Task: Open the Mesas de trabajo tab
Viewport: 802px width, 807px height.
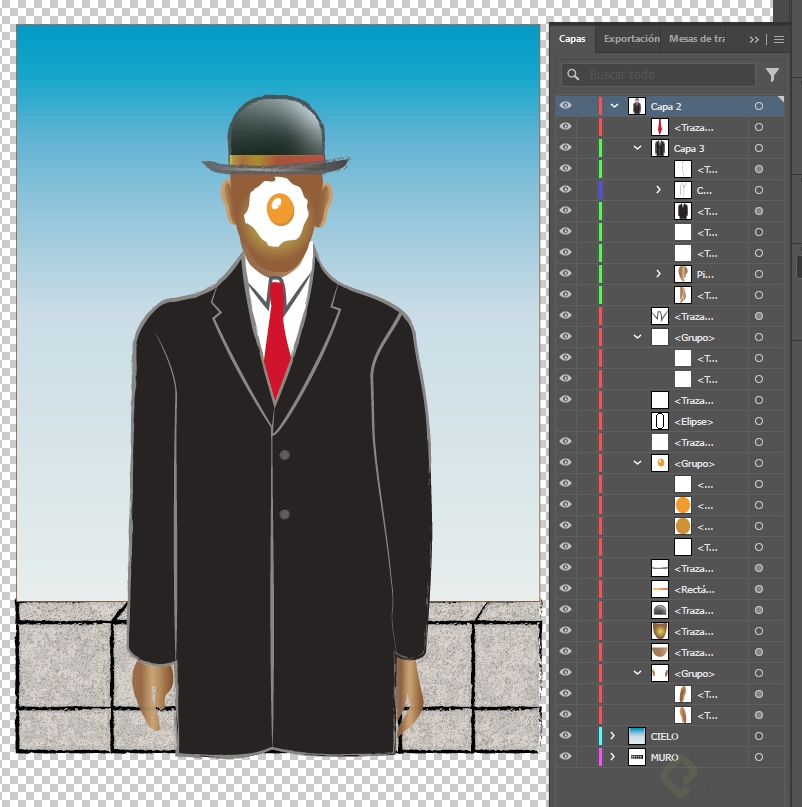Action: tap(696, 39)
